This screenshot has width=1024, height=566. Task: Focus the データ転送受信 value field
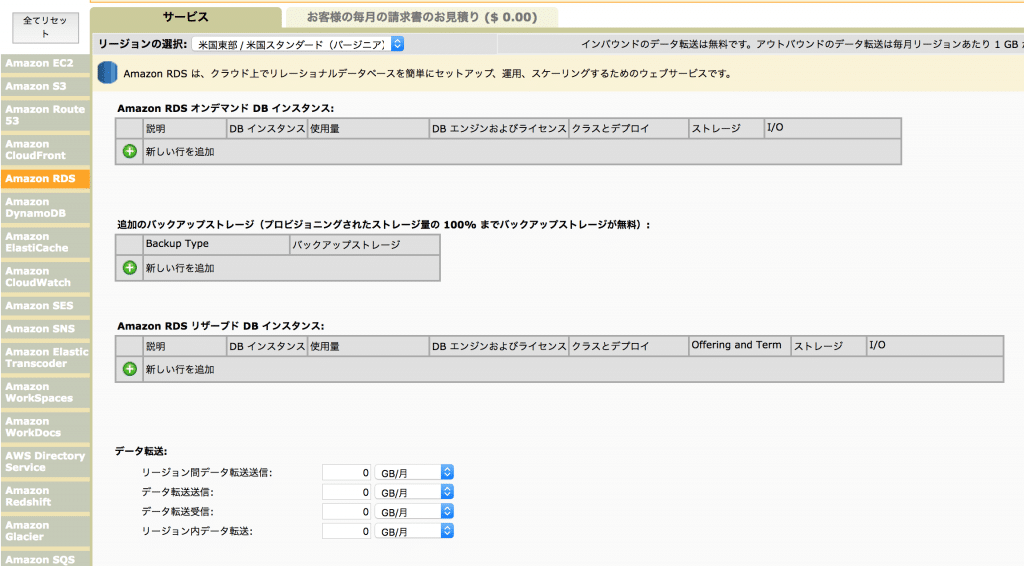pyautogui.click(x=347, y=512)
